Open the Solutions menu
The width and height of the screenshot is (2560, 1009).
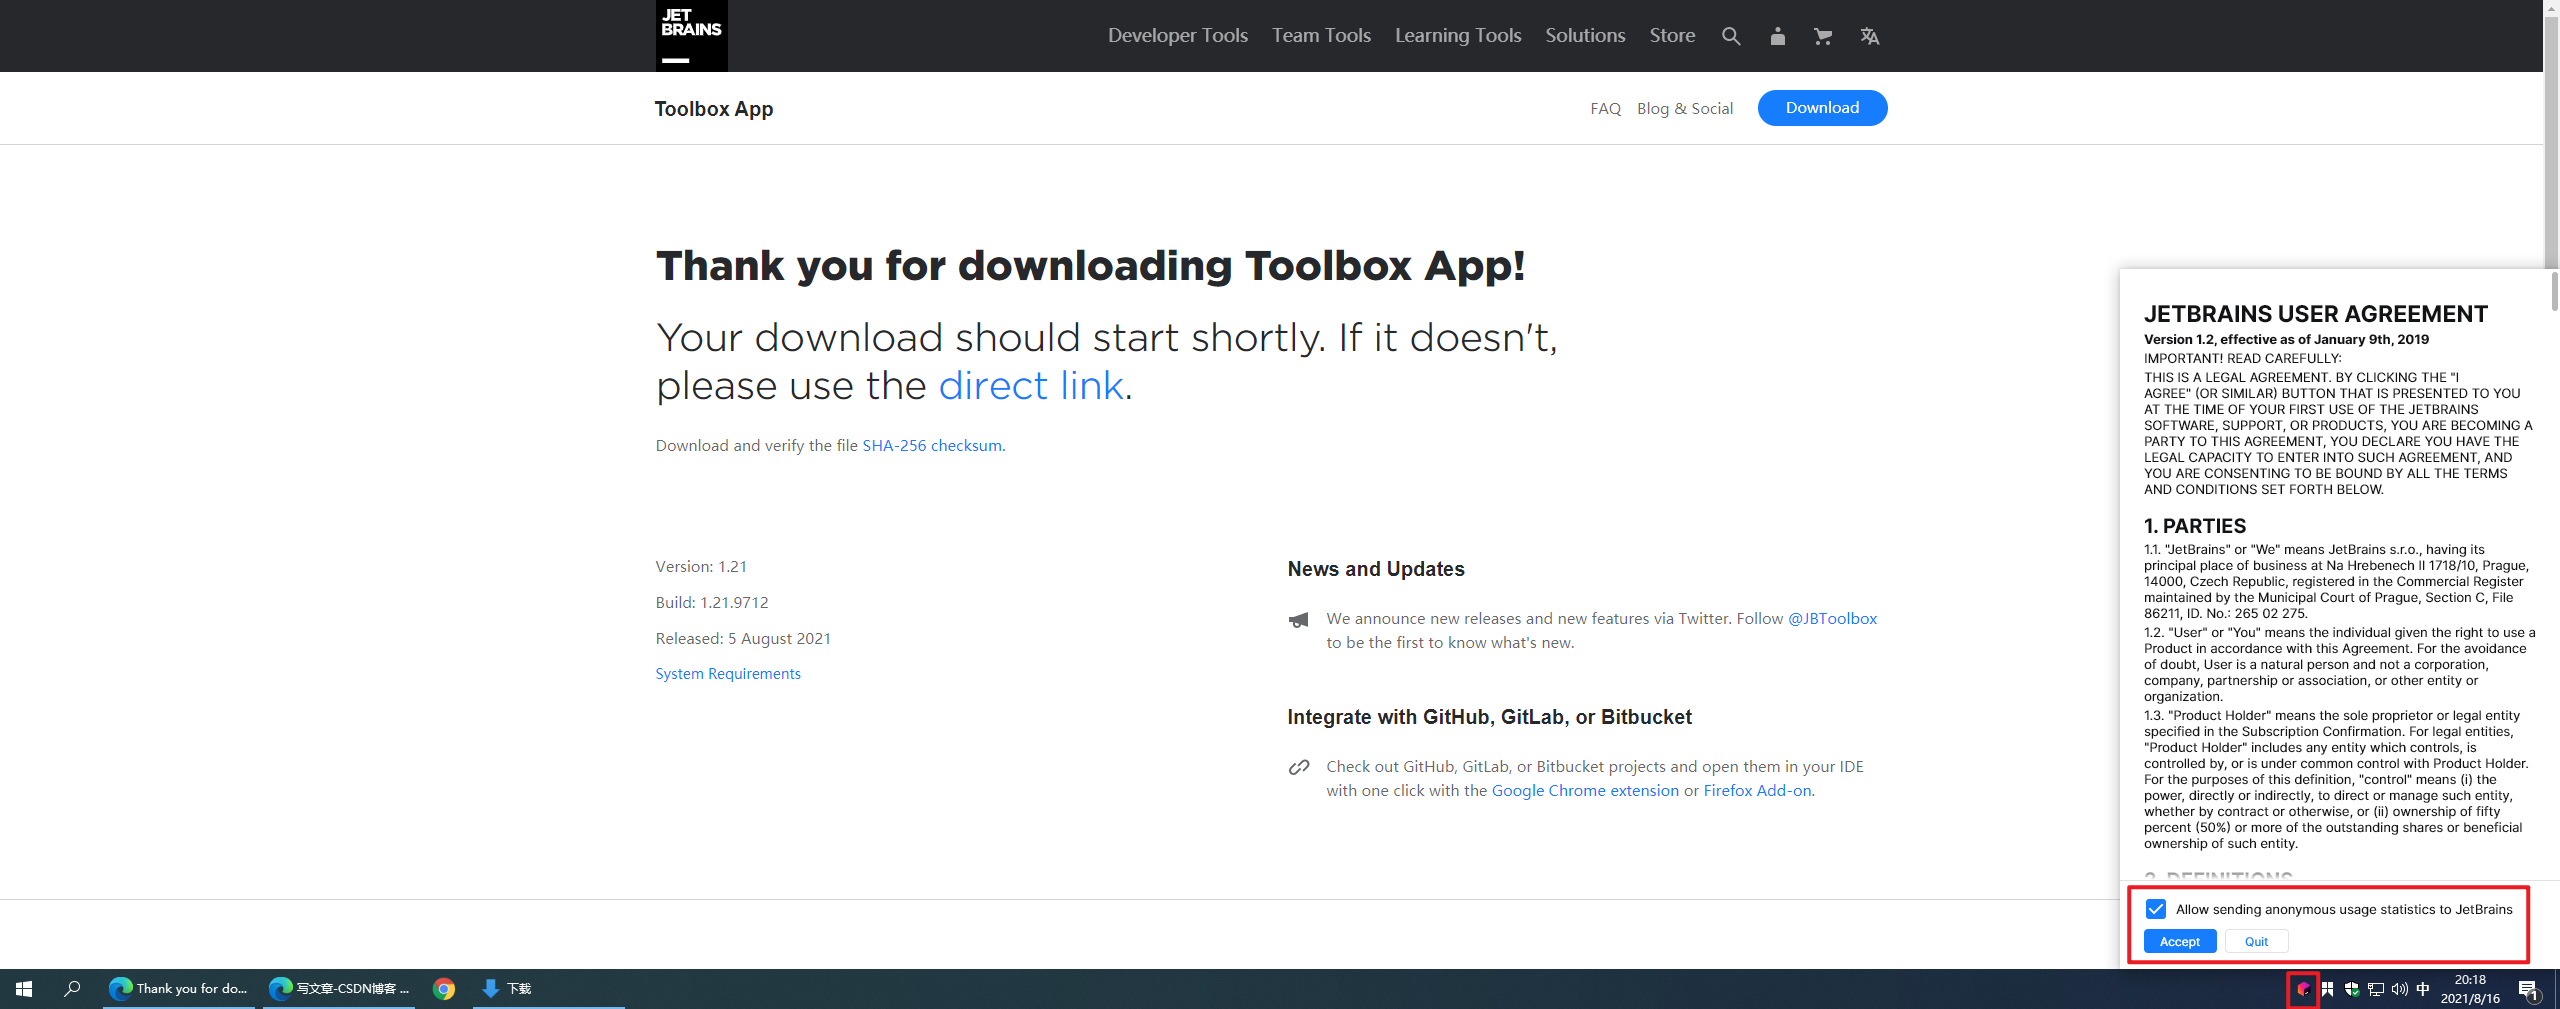tap(1585, 35)
